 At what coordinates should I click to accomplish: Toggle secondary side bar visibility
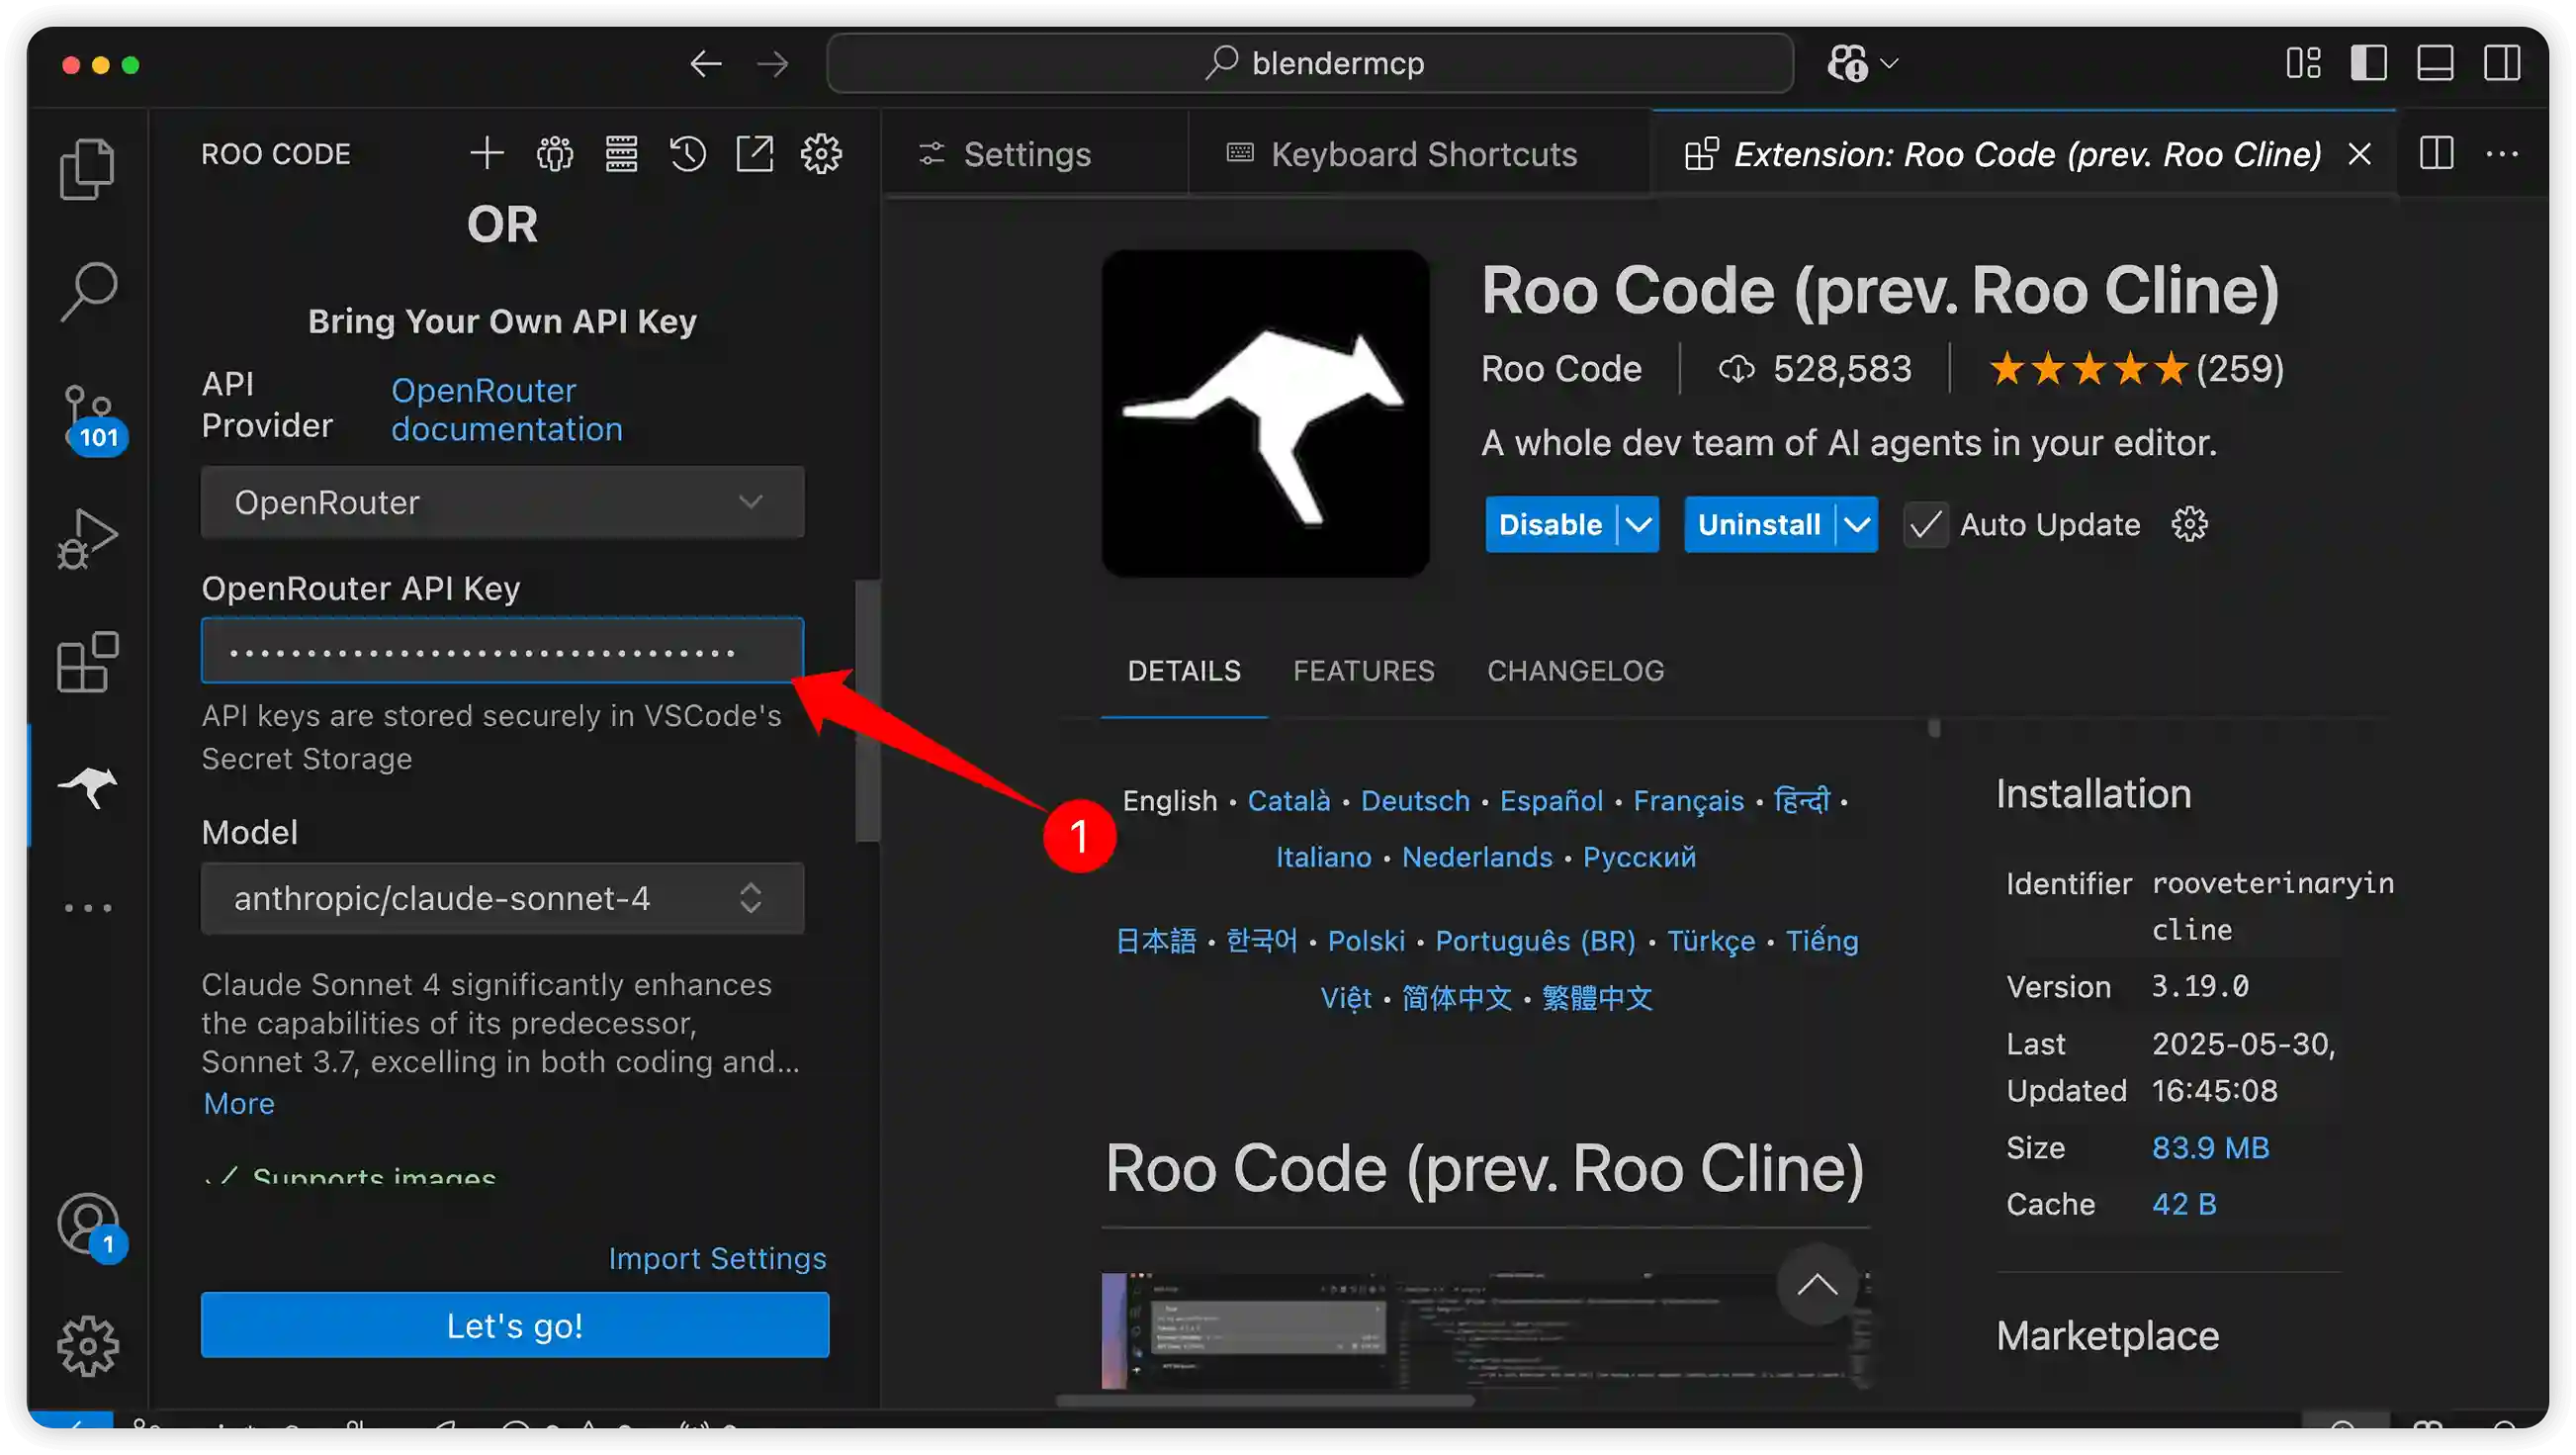tap(2501, 63)
